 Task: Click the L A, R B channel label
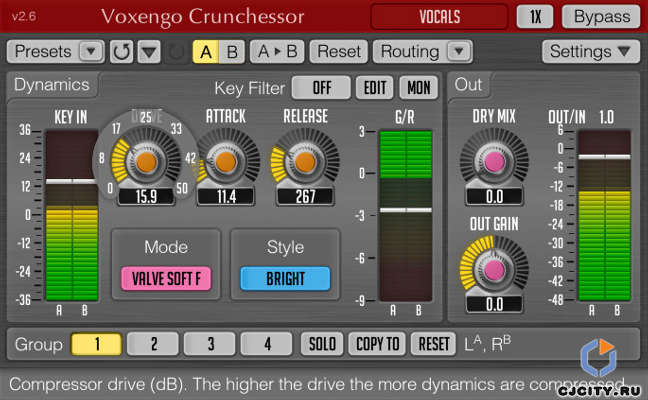(488, 343)
